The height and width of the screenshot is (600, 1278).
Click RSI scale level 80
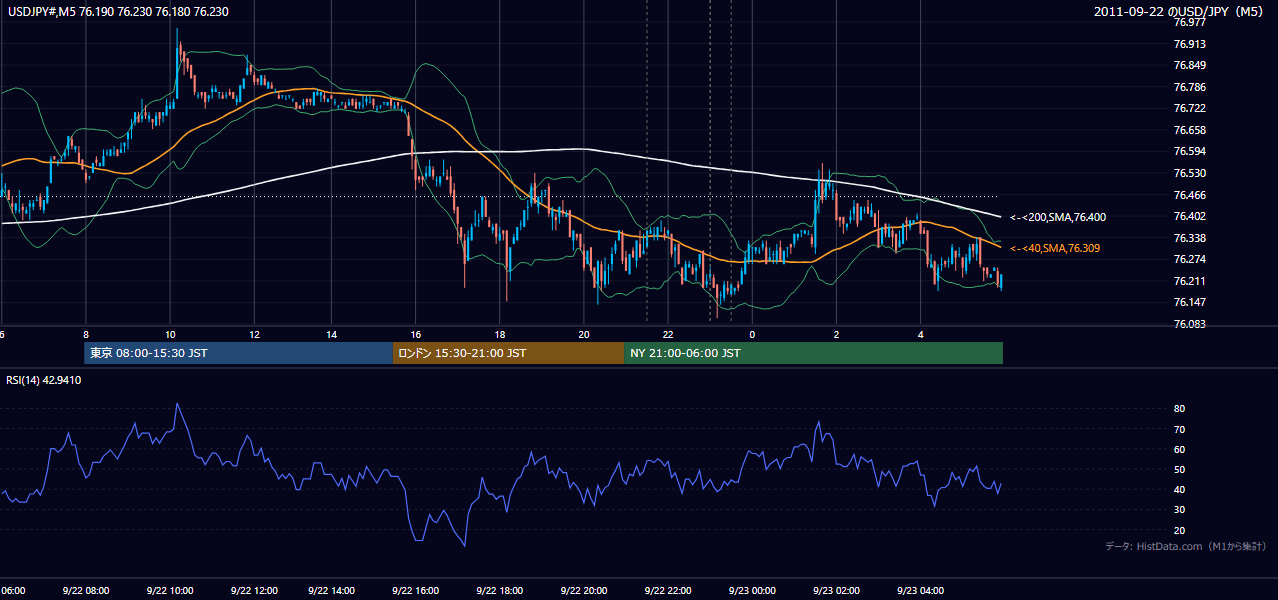click(1179, 409)
